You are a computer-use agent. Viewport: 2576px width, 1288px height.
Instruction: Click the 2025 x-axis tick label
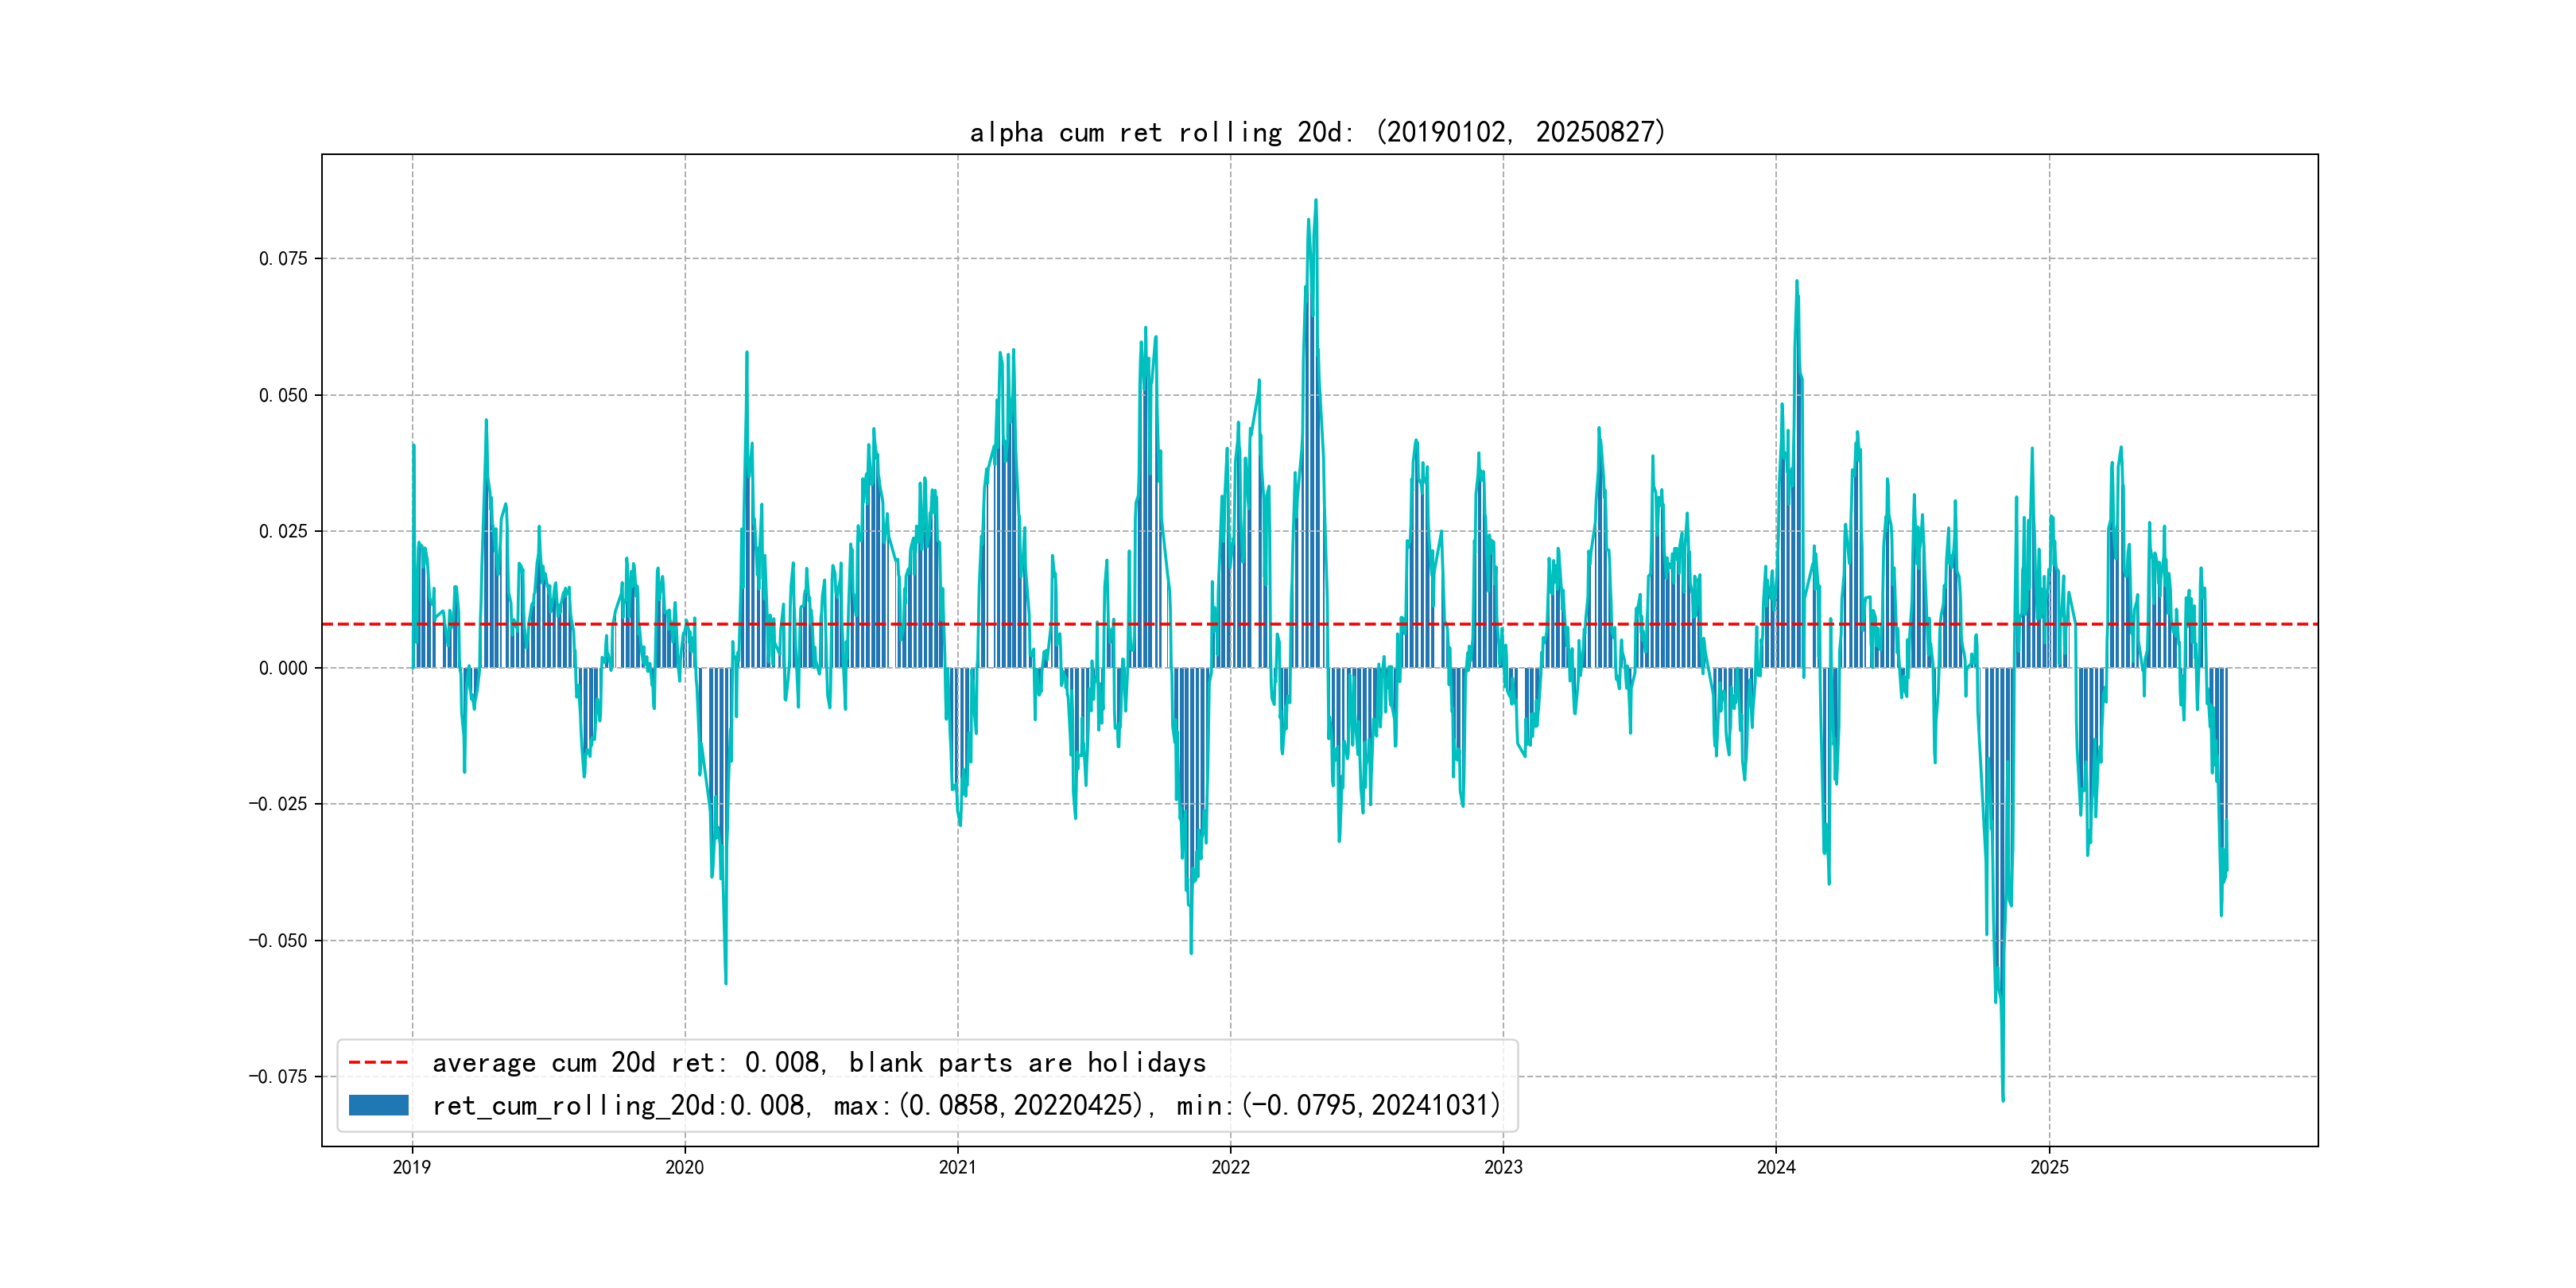[2049, 1167]
